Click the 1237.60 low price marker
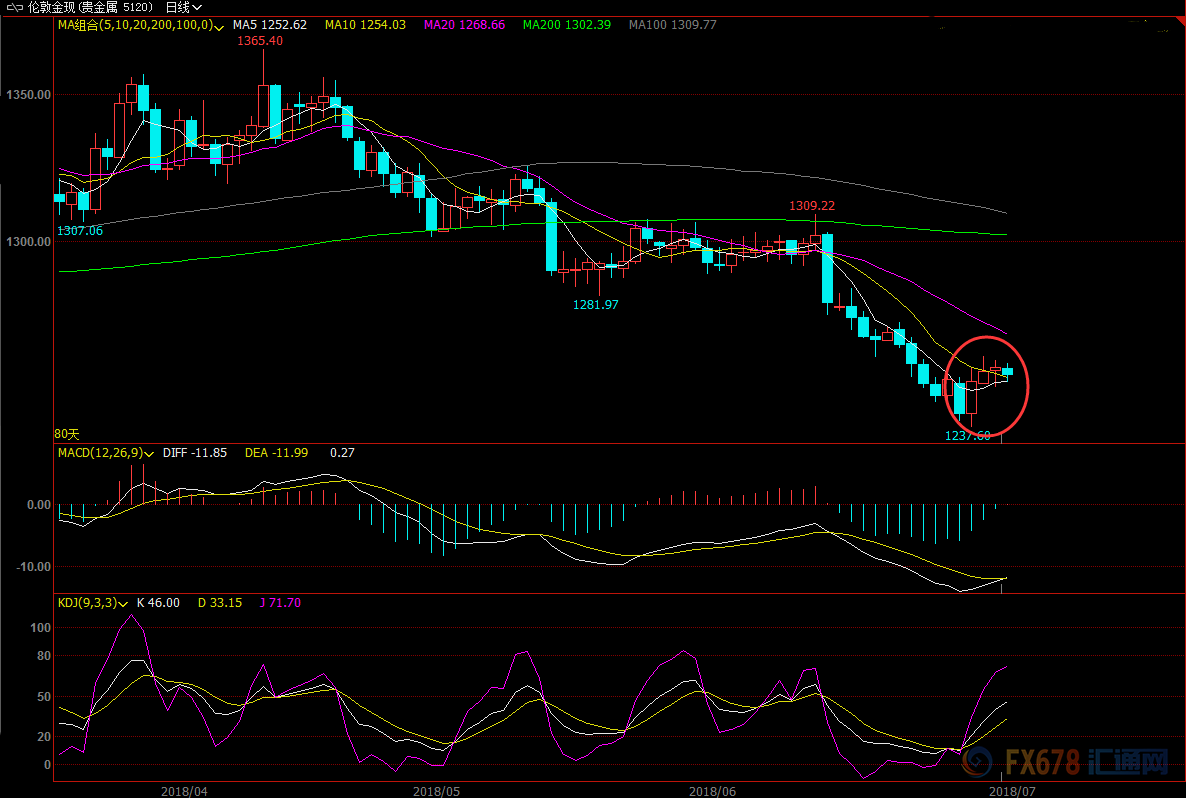 click(x=967, y=436)
